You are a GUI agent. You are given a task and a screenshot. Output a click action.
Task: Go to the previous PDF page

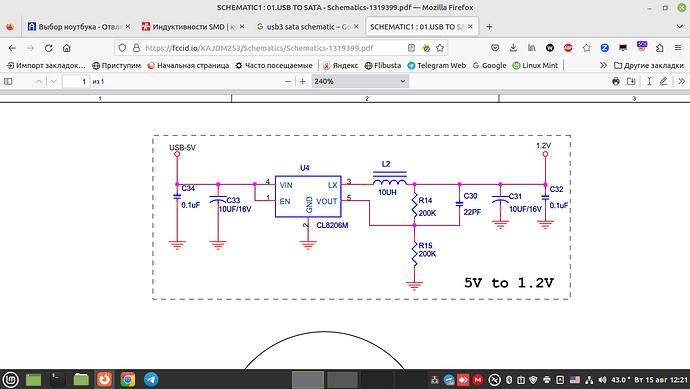(39, 81)
